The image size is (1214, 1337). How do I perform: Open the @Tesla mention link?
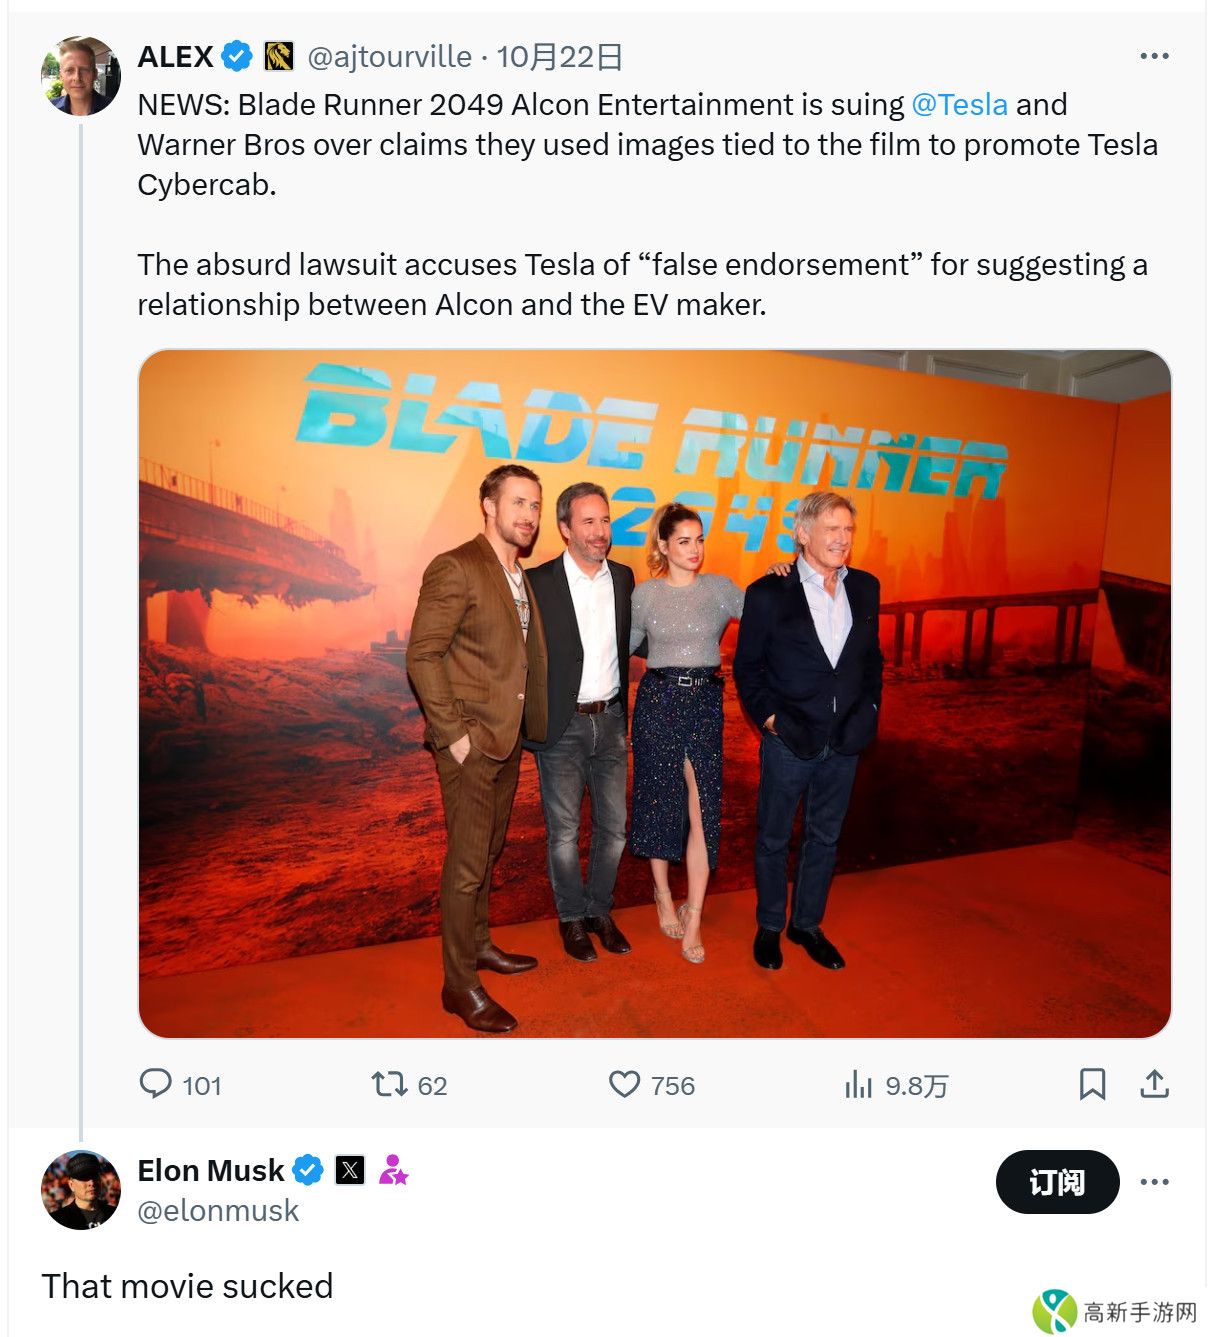pyautogui.click(x=959, y=105)
